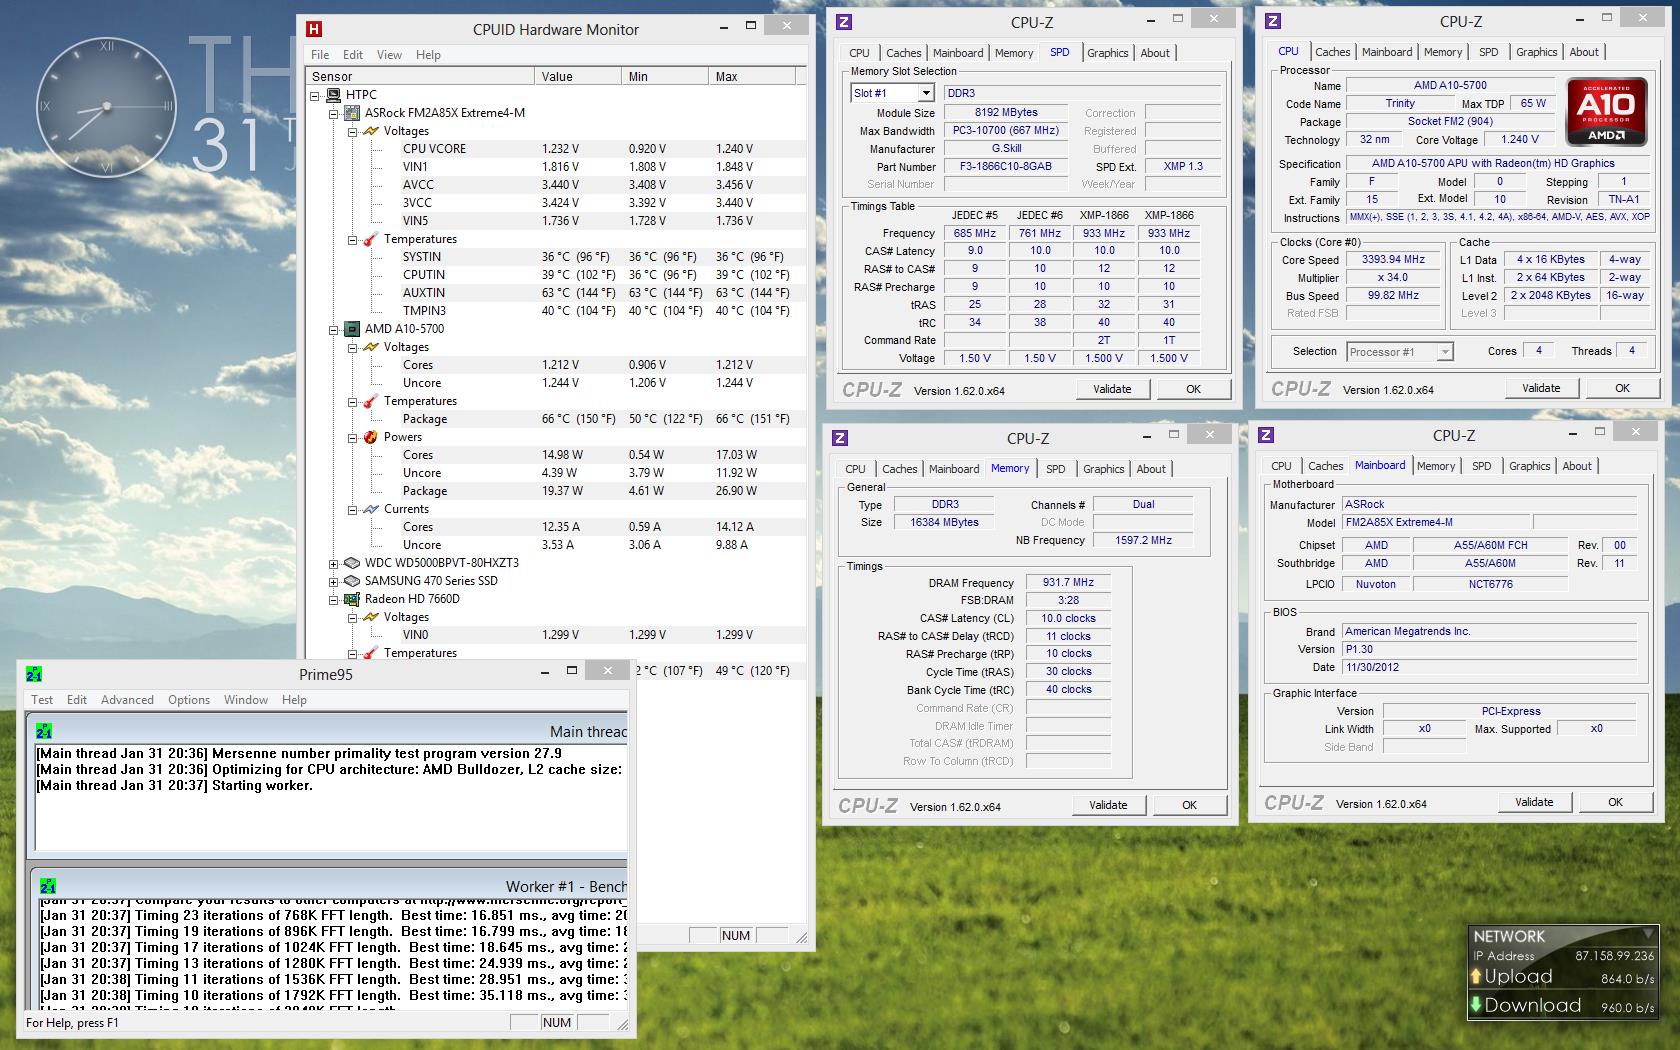Screen dimensions: 1680x1050
Task: Click the Temperatures thermometer icon under AMD A10-5700
Action: [371, 401]
